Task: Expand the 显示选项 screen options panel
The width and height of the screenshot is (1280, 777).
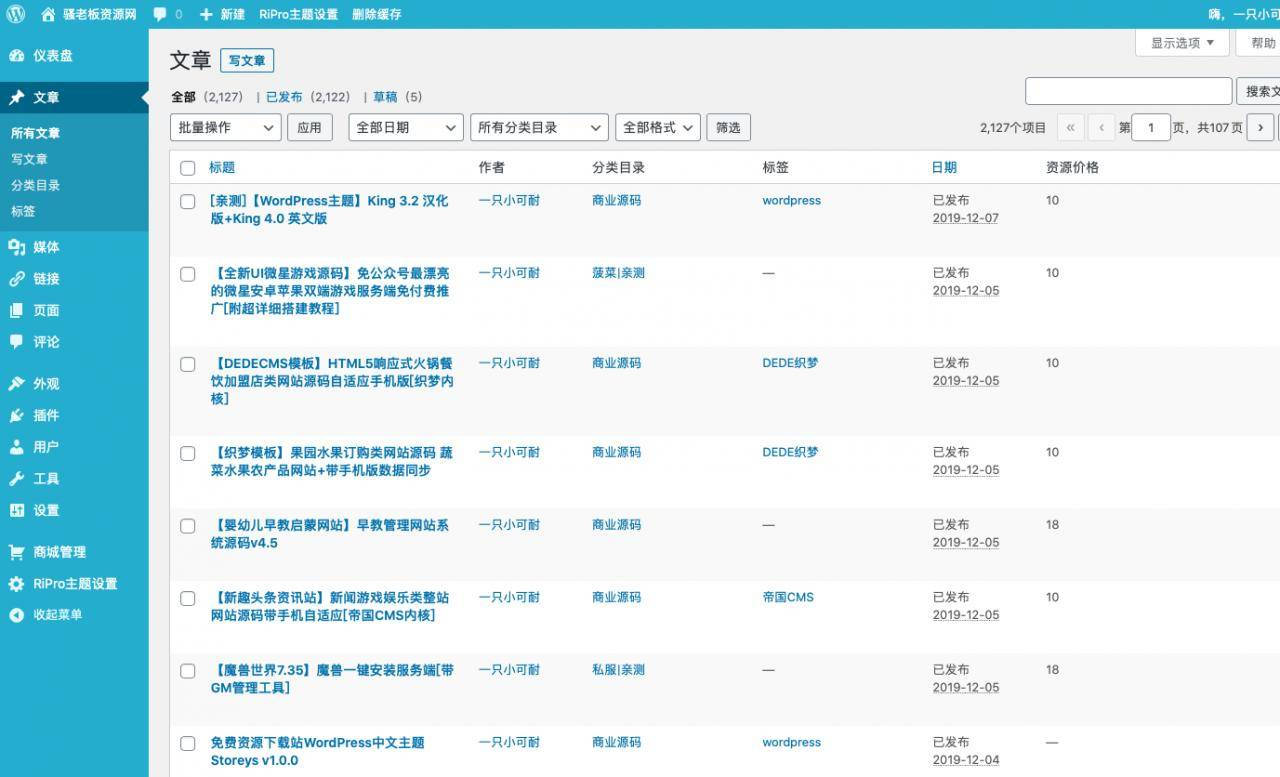Action: [1182, 43]
